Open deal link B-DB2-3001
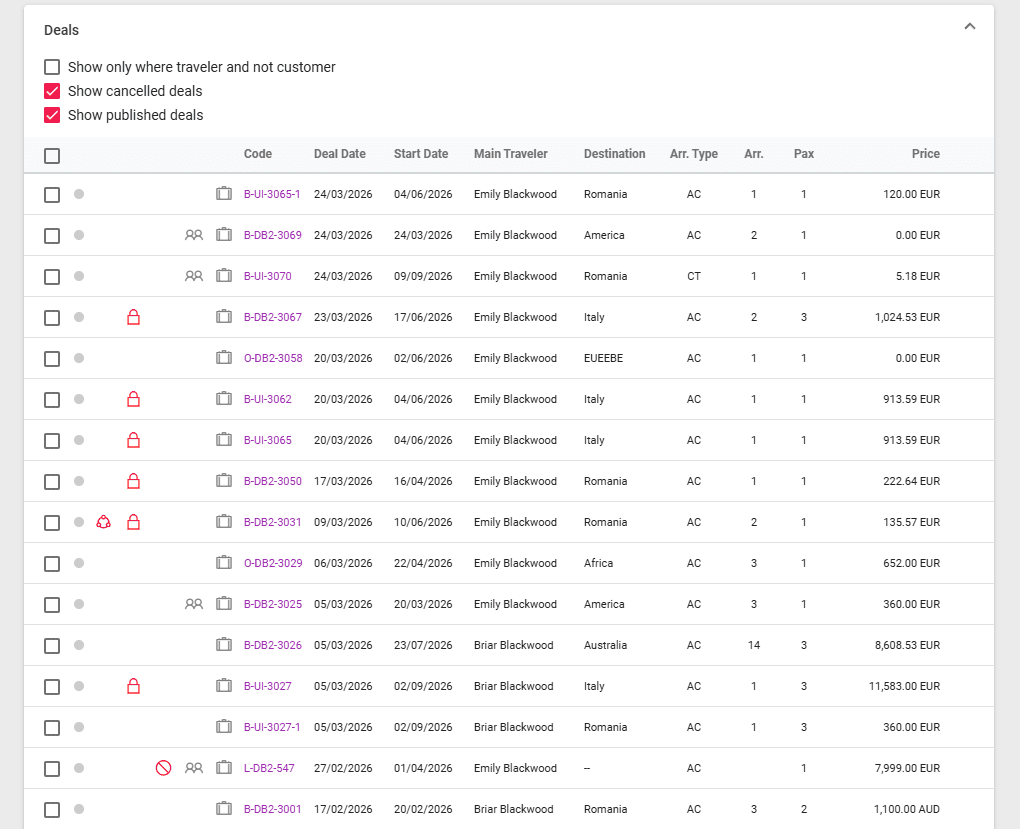This screenshot has width=1020, height=829. pos(272,809)
